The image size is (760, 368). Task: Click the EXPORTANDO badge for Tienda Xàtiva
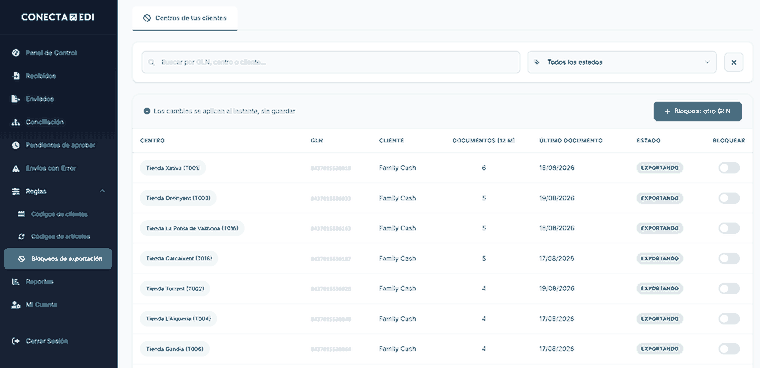click(x=660, y=168)
